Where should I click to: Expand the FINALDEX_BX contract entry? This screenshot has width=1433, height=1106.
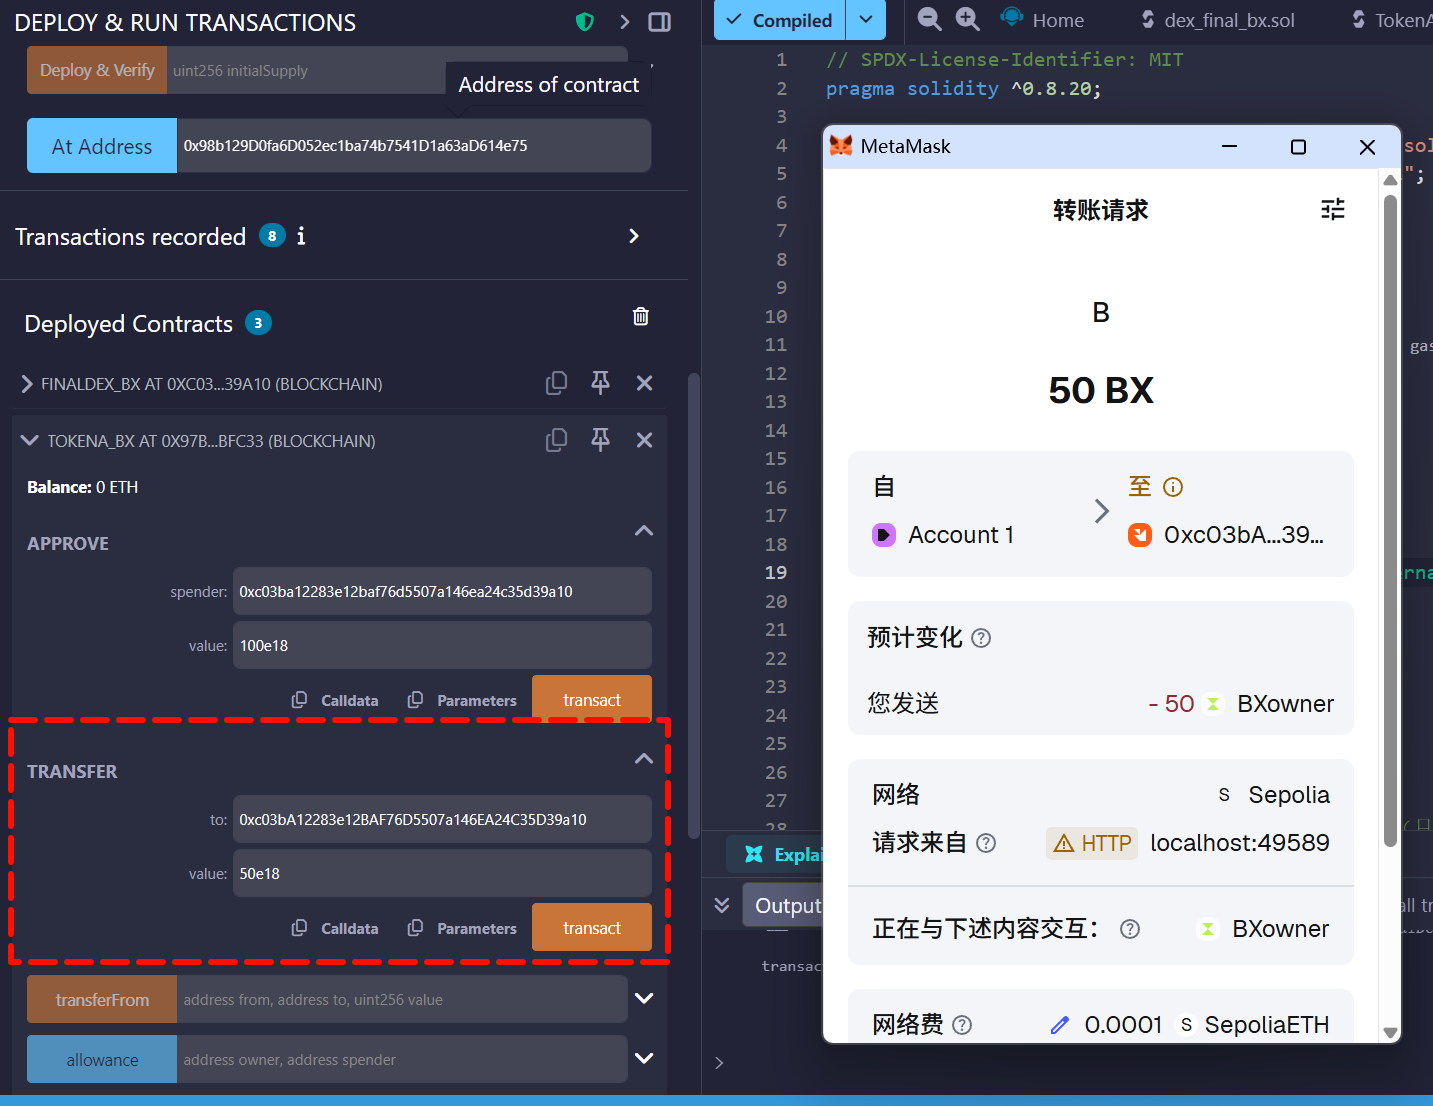27,384
